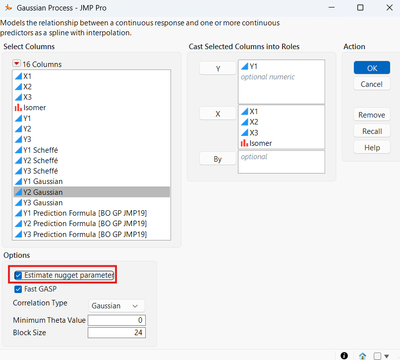Click the home window icon in status bar
This screenshot has width=400, height=360.
pyautogui.click(x=363, y=356)
